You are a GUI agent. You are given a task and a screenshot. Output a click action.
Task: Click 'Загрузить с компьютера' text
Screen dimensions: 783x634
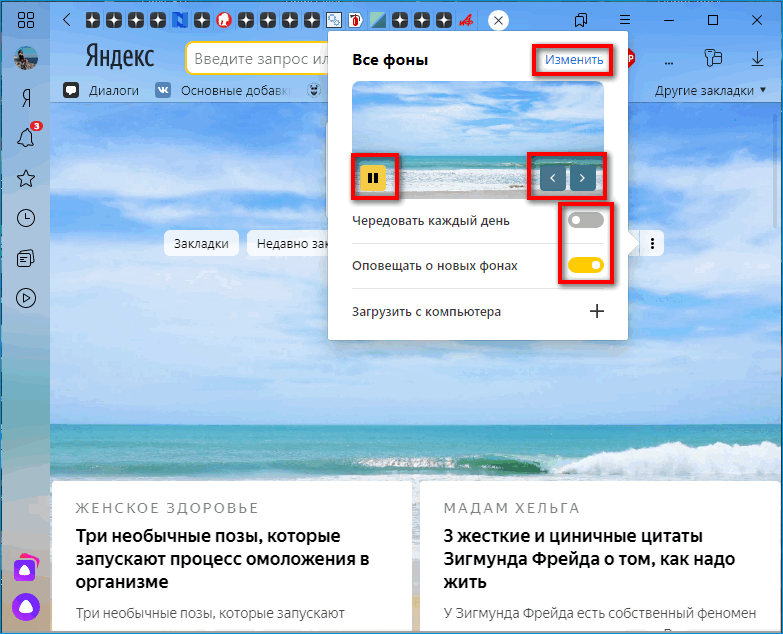(426, 312)
